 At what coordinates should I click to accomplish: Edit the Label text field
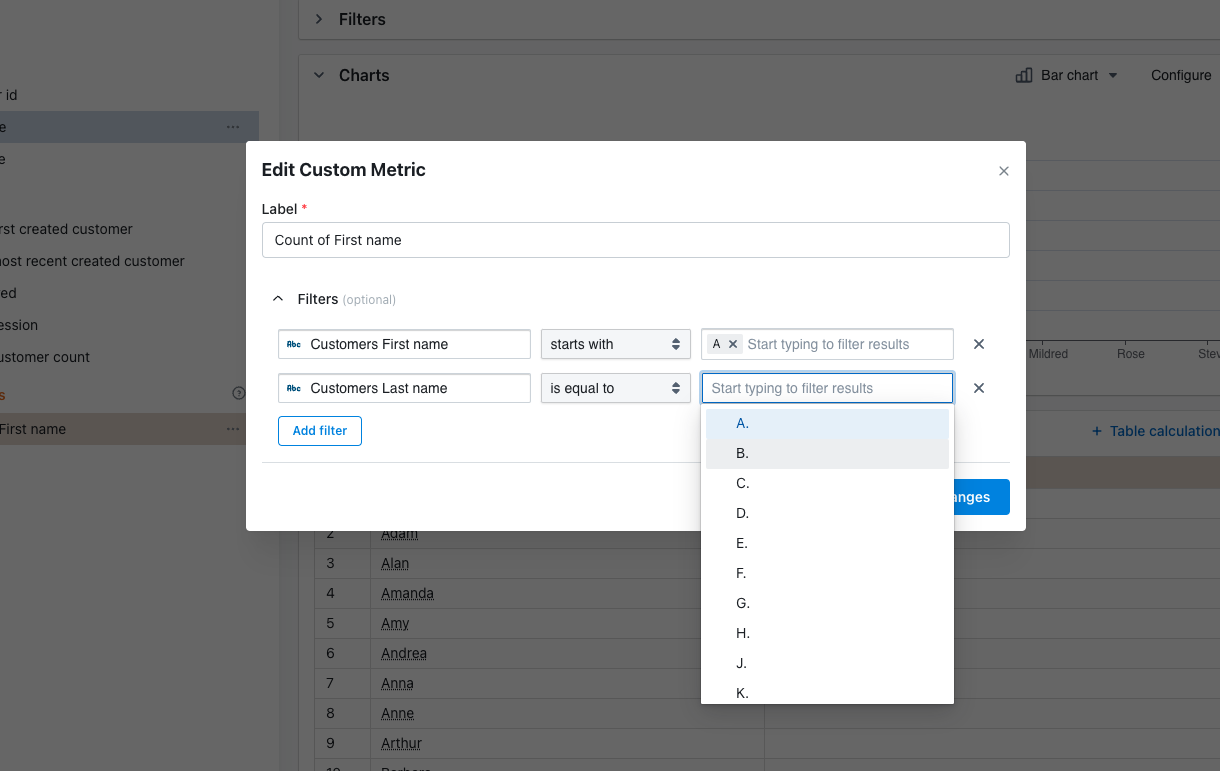[635, 240]
